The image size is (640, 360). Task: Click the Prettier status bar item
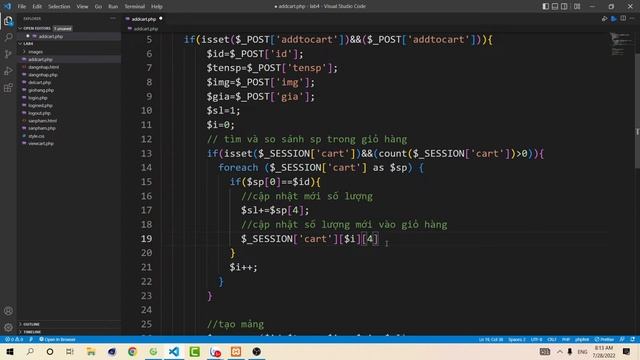tap(604, 339)
